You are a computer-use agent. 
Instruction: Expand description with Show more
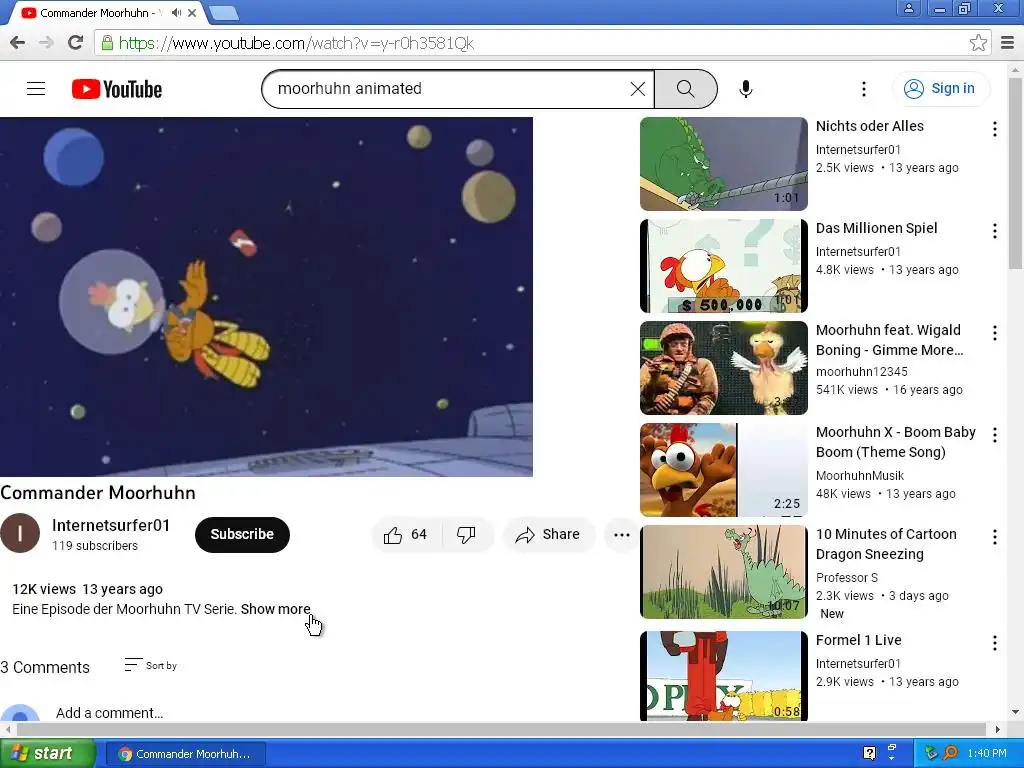coord(276,609)
